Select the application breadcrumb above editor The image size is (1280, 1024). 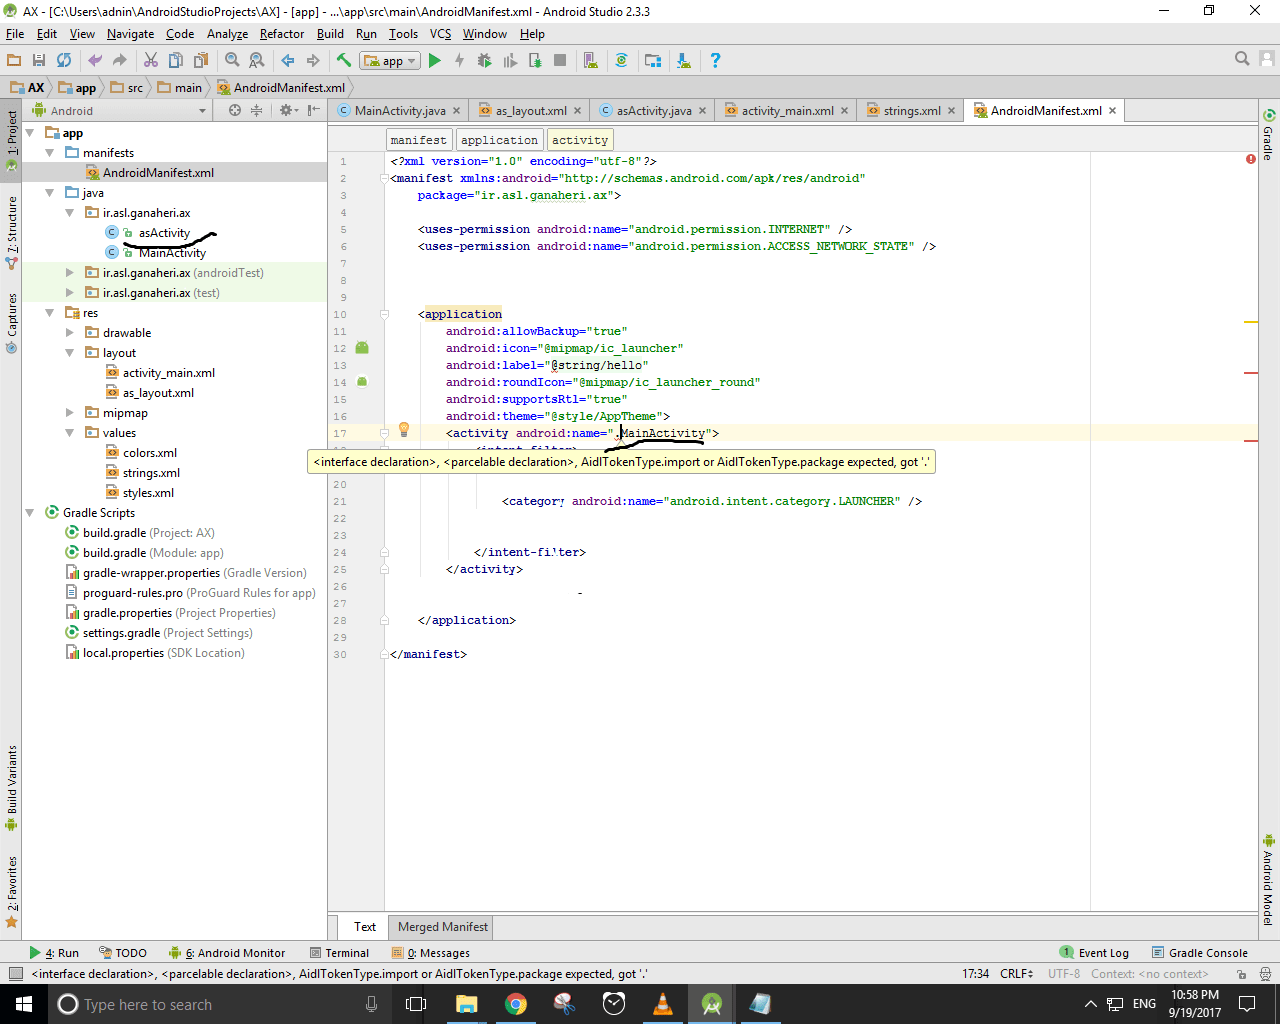(x=499, y=140)
